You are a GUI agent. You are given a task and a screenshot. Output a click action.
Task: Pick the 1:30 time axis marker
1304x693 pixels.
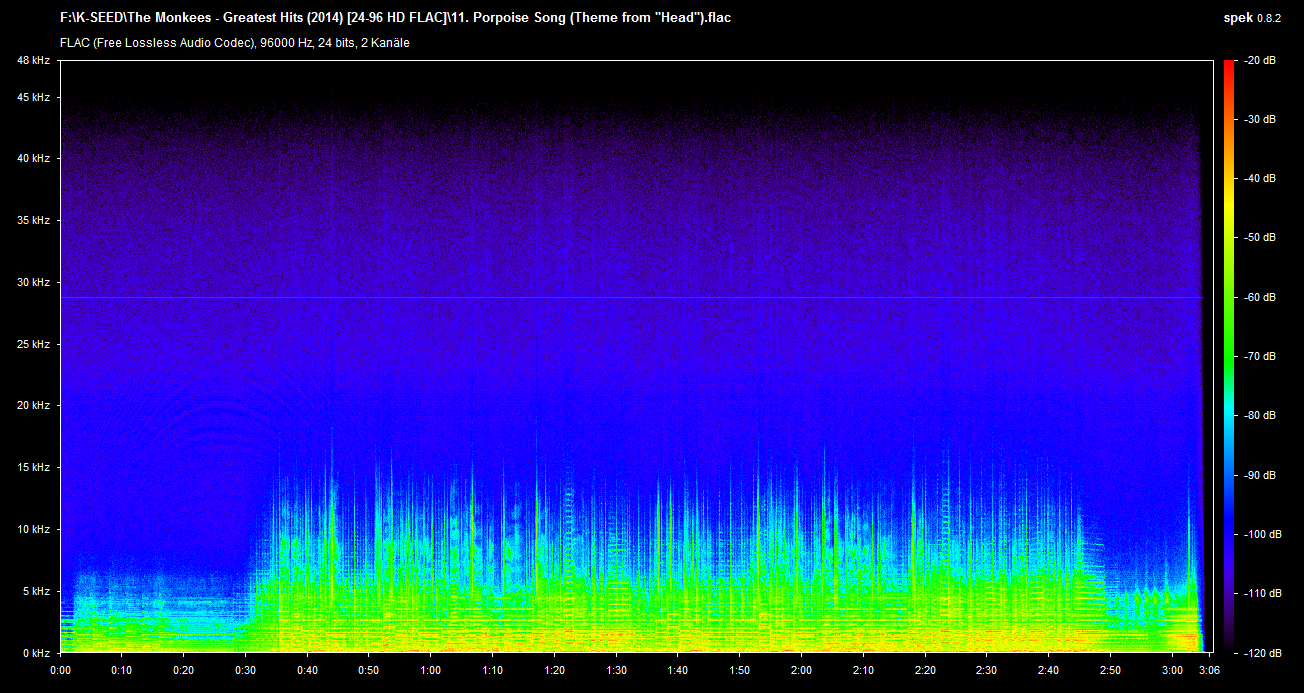pos(616,670)
